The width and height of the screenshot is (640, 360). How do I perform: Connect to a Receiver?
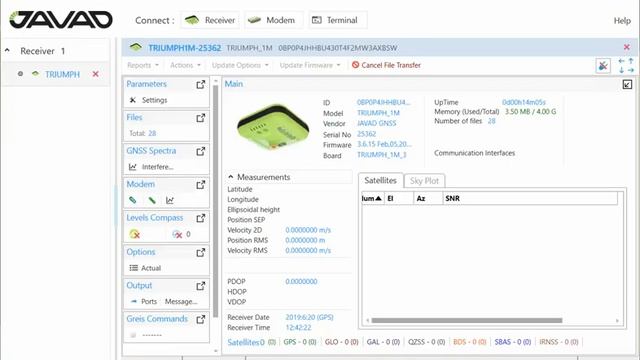click(210, 20)
